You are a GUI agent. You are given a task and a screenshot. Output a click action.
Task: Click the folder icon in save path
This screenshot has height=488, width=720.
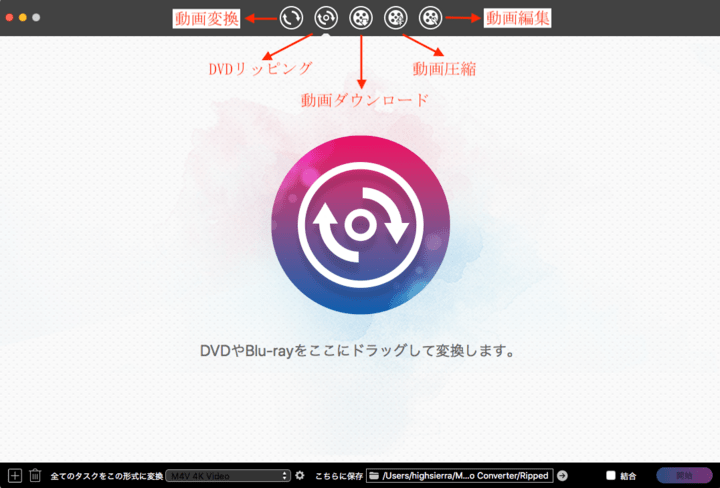click(374, 476)
